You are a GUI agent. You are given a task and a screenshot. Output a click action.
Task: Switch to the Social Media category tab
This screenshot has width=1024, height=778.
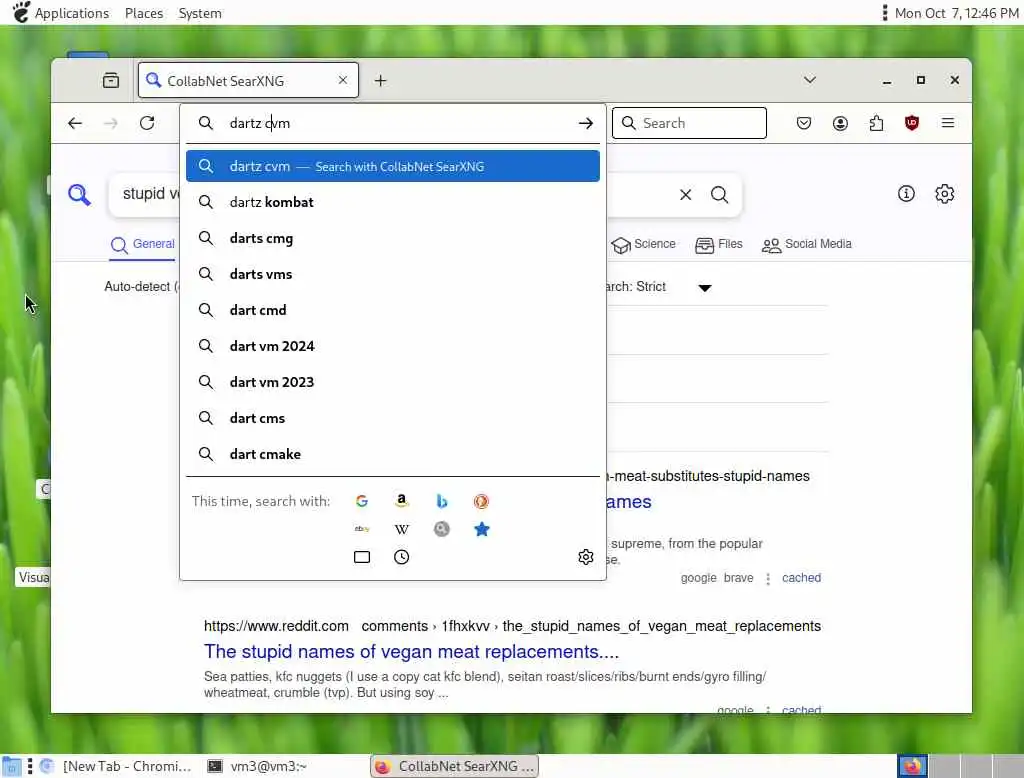807,244
